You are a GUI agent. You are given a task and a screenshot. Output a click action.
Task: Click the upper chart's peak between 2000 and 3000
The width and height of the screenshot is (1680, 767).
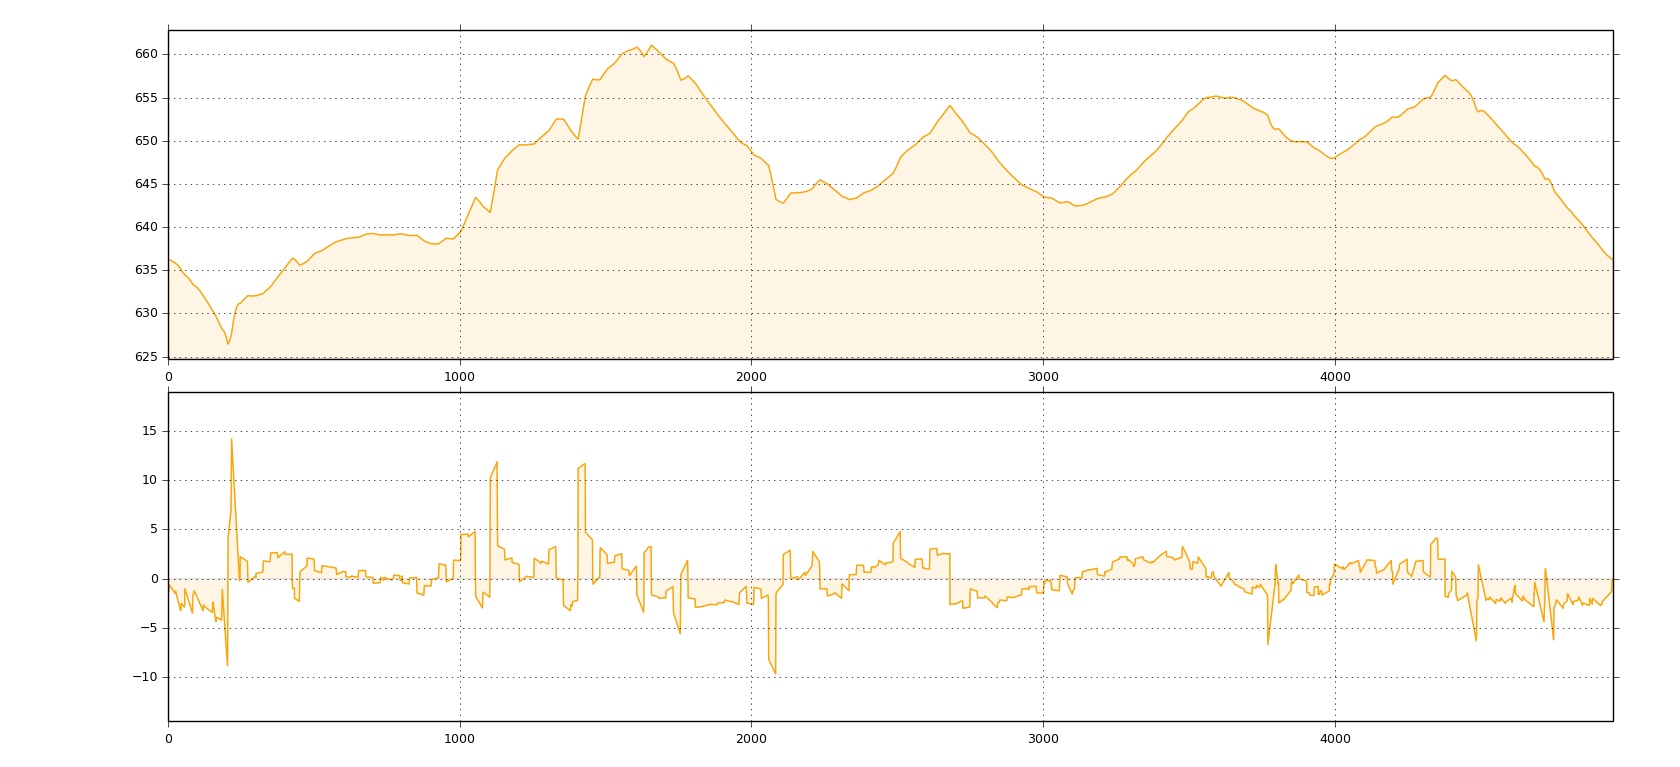click(950, 106)
